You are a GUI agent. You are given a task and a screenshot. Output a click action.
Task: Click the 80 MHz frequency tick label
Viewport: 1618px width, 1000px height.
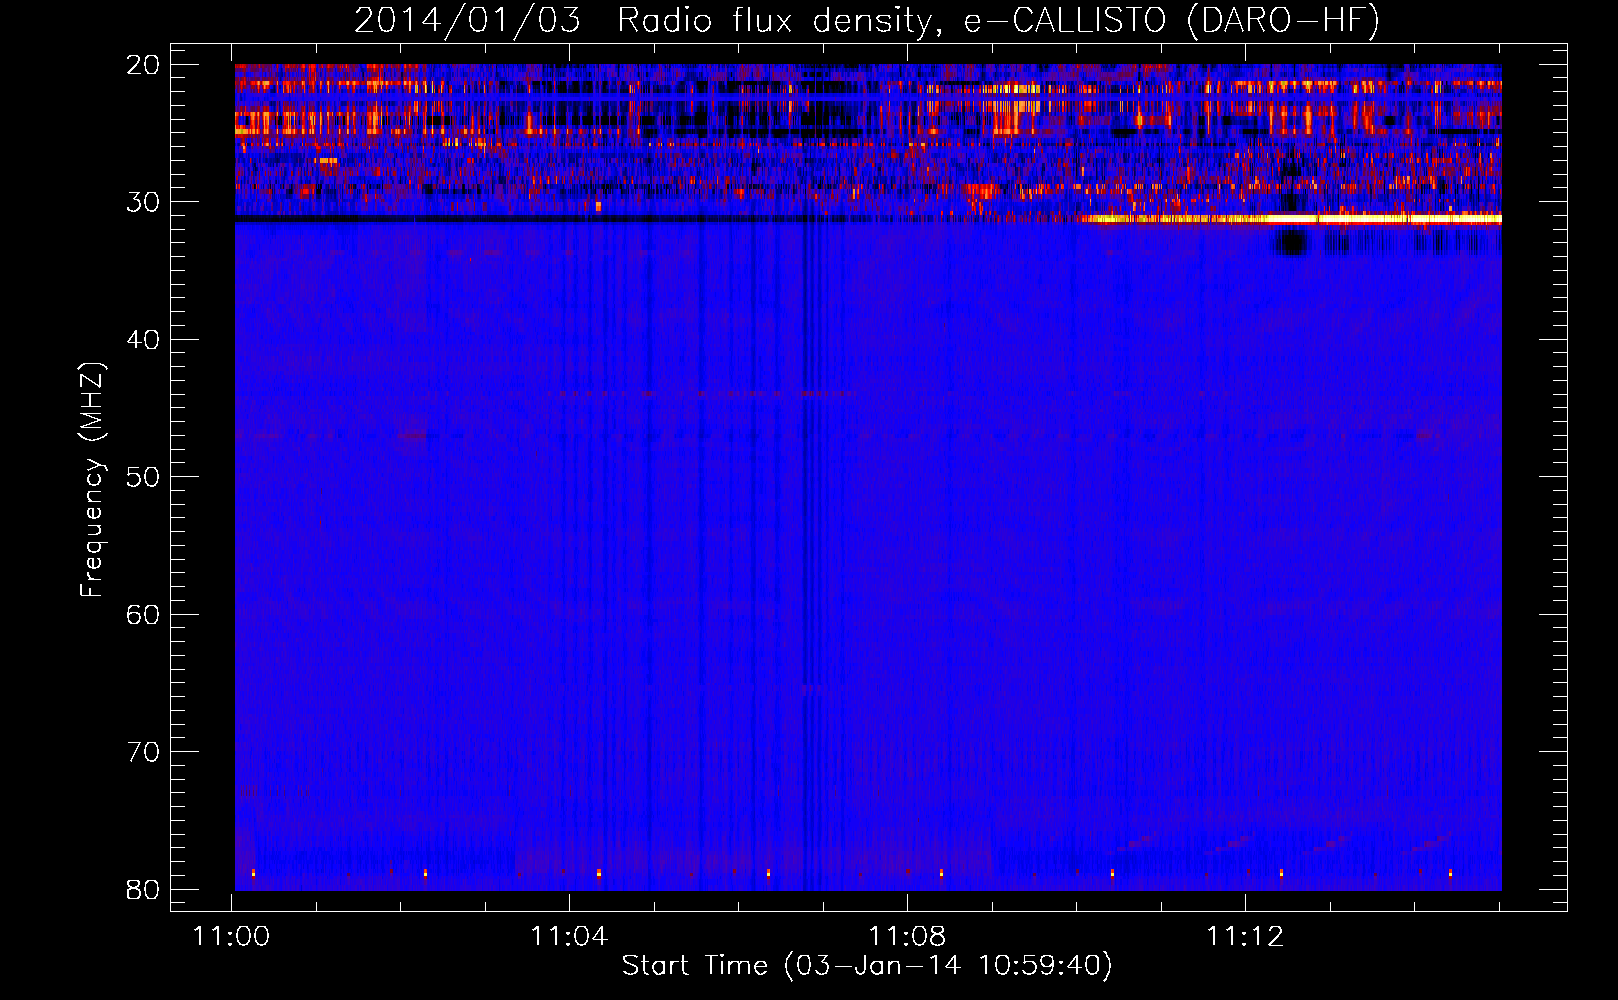point(143,889)
